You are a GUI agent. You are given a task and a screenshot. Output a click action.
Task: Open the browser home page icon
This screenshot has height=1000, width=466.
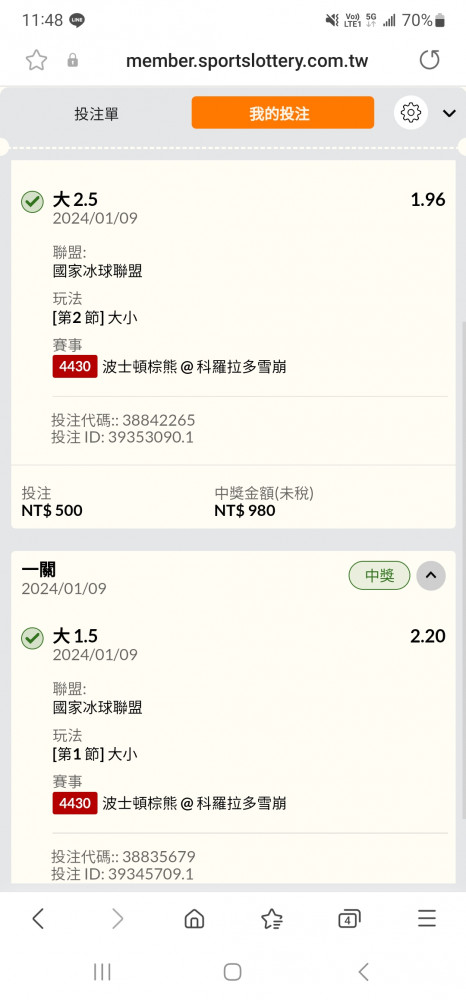click(194, 918)
